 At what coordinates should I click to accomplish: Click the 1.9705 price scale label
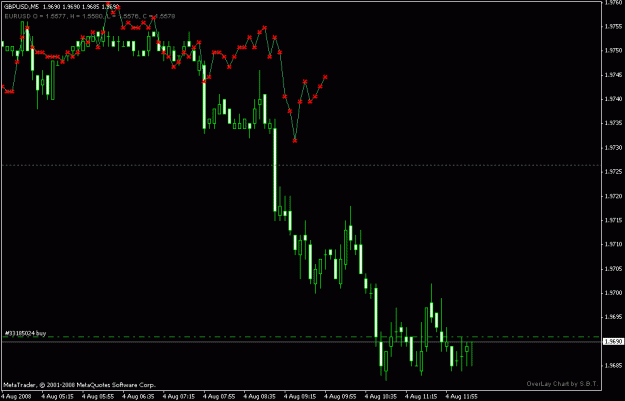(x=613, y=269)
